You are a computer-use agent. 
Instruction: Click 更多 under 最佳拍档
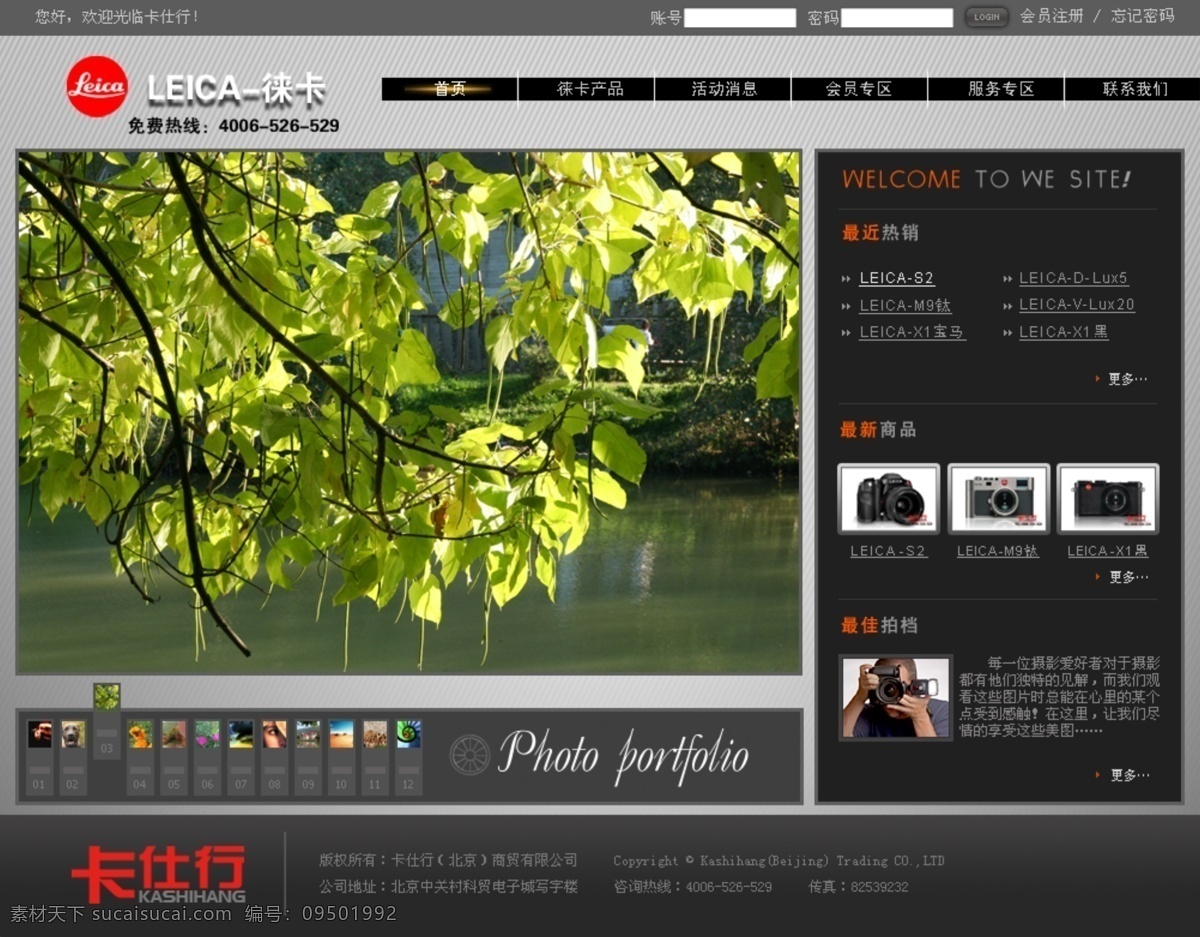(1129, 775)
